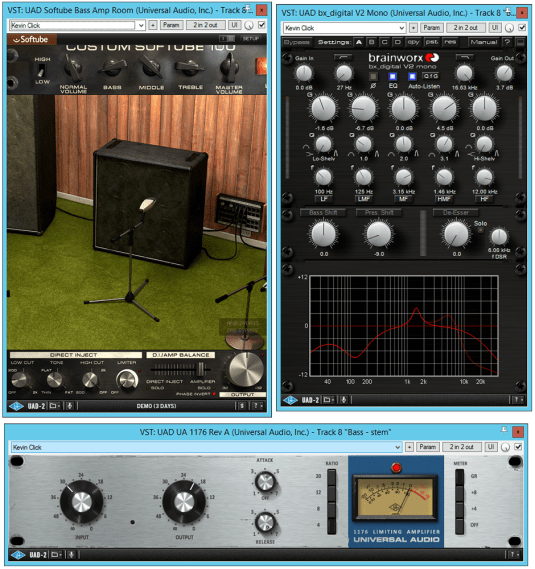Click the cpy settings button
535x569 pixels.
[413, 42]
